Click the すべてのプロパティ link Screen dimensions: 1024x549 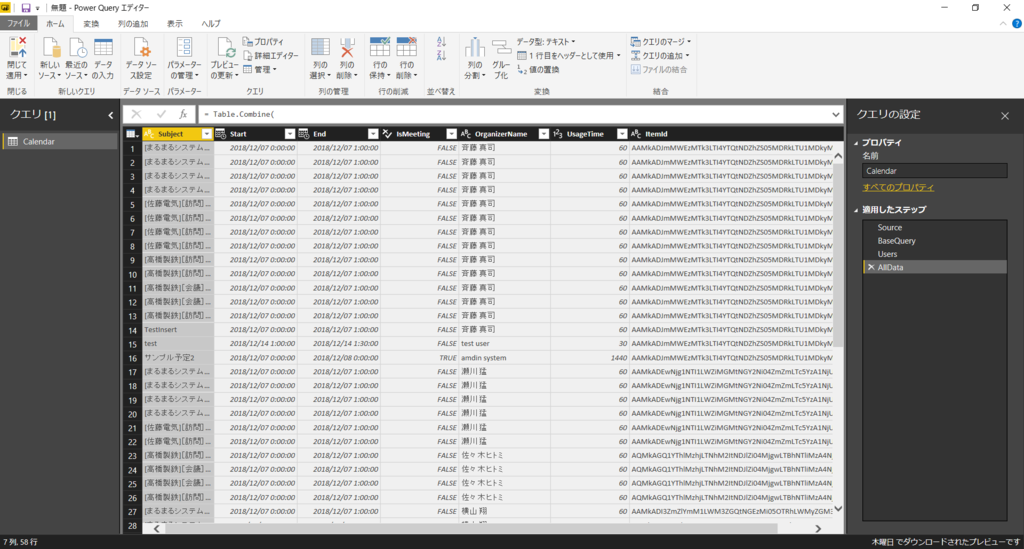898,187
